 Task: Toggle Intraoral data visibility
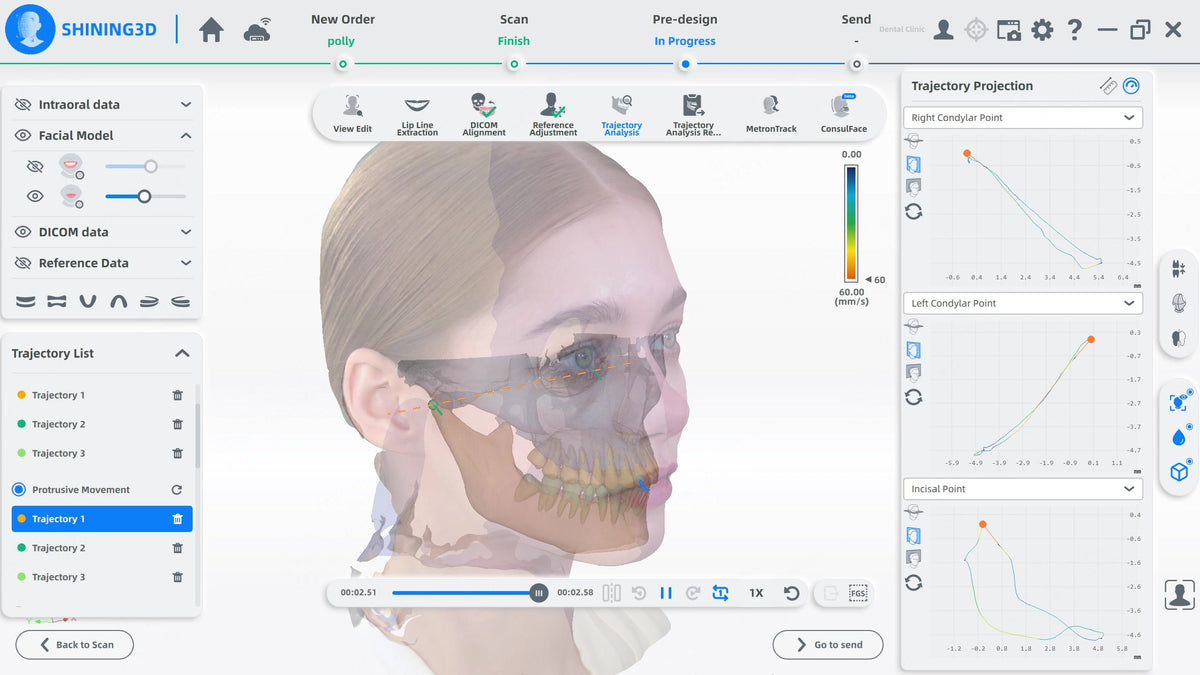click(23, 104)
